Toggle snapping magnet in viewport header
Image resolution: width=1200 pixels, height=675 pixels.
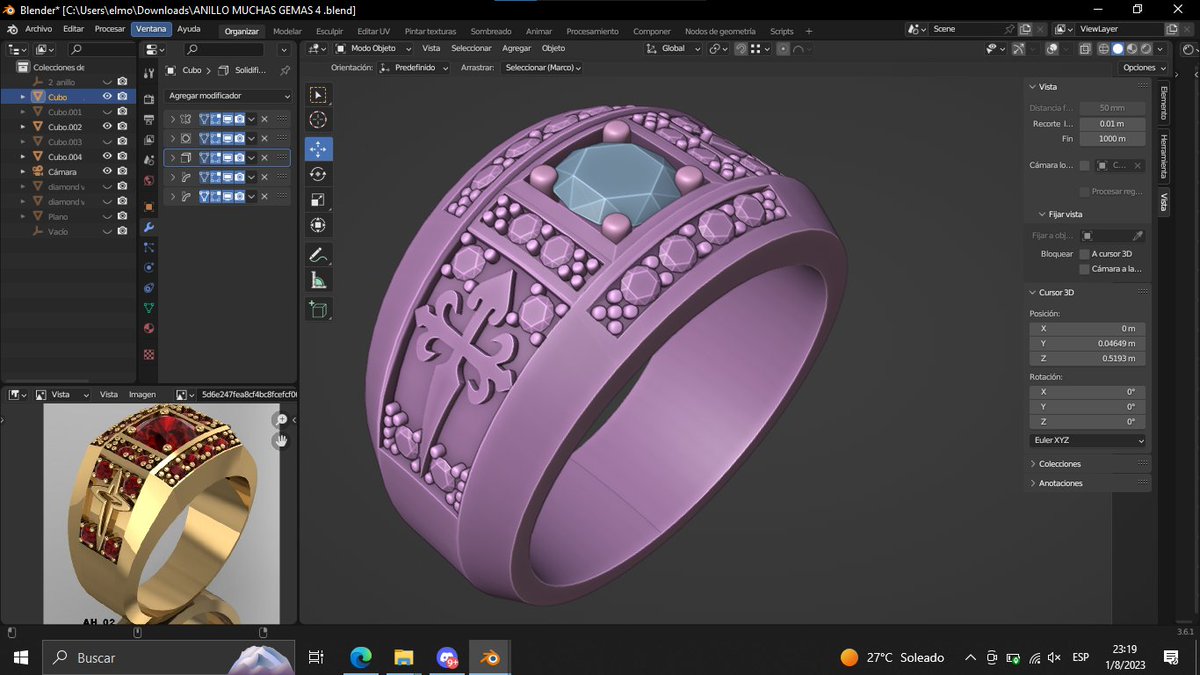[x=741, y=48]
